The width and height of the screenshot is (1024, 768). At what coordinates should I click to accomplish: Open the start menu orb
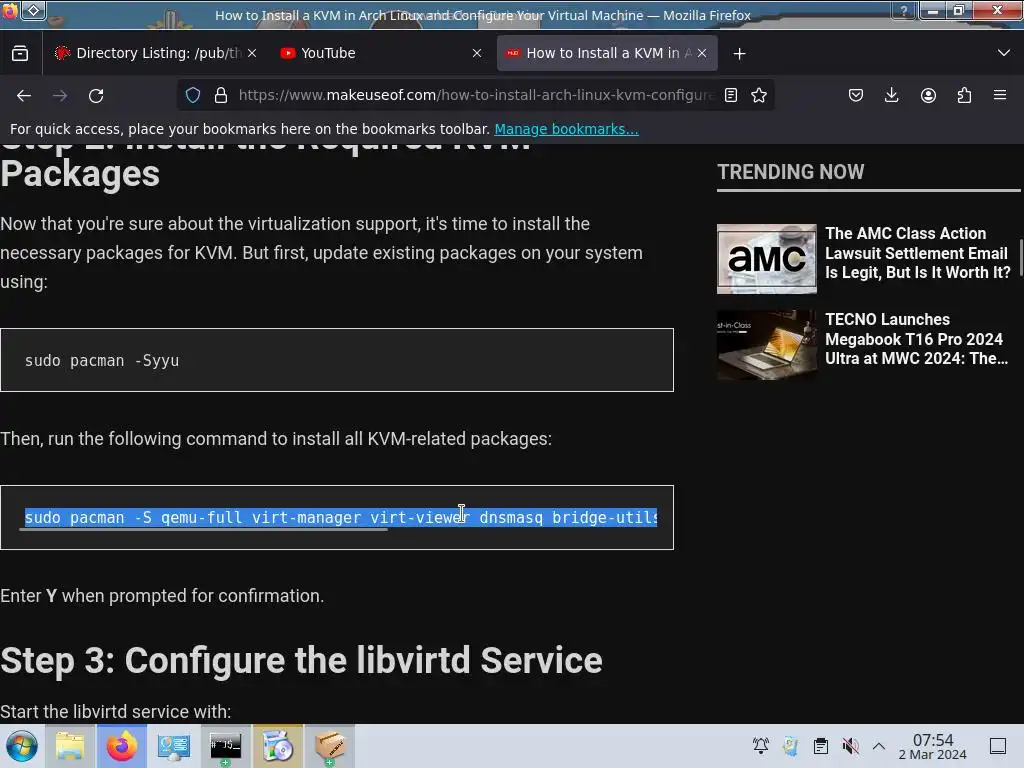click(x=22, y=746)
